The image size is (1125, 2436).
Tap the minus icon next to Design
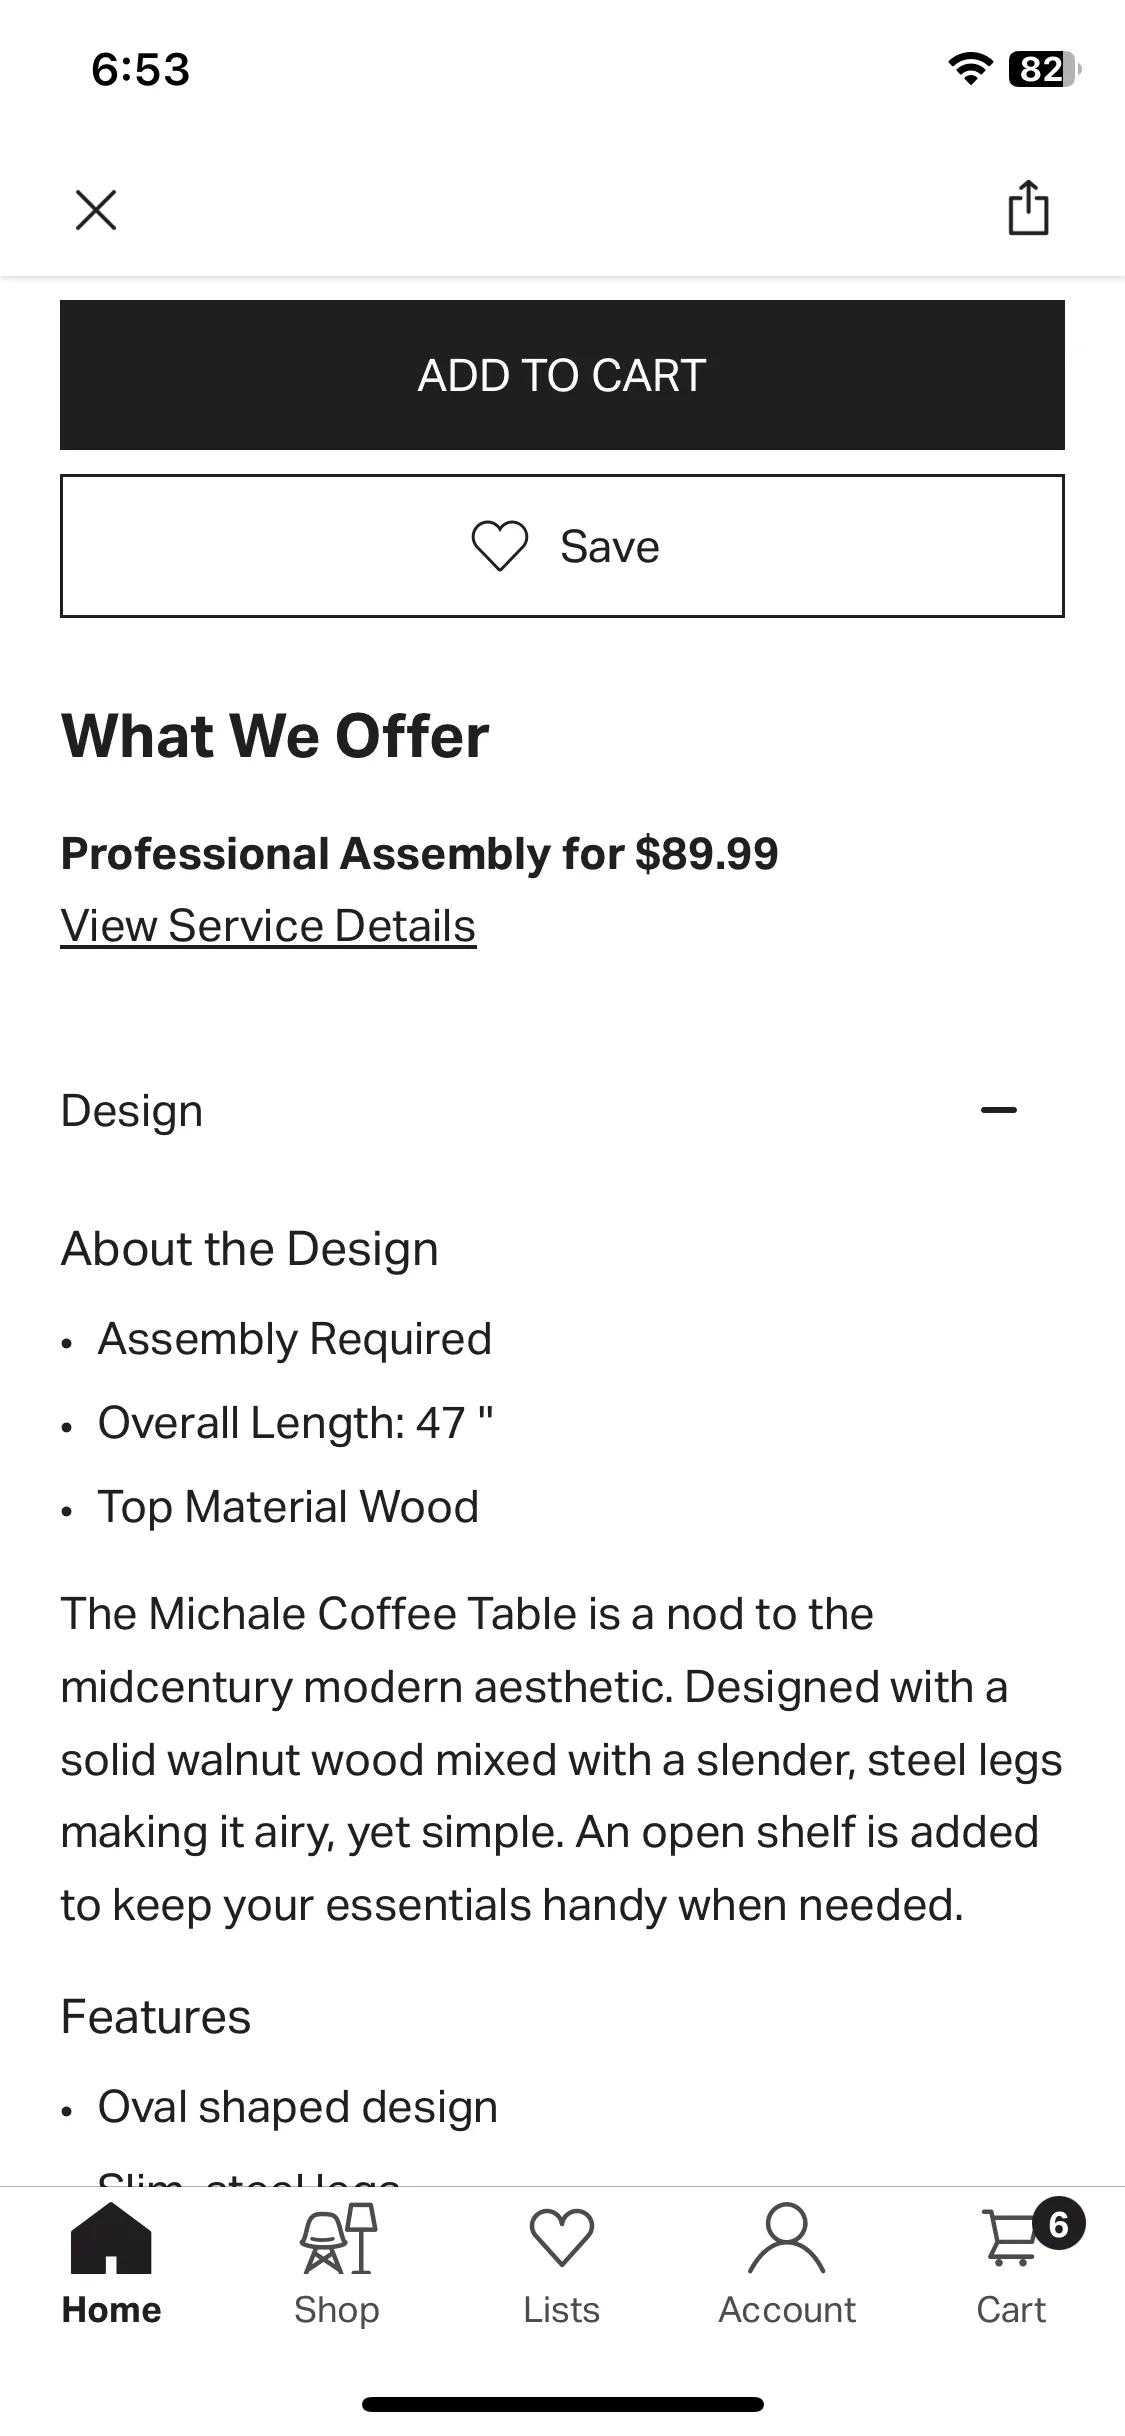pyautogui.click(x=999, y=1110)
